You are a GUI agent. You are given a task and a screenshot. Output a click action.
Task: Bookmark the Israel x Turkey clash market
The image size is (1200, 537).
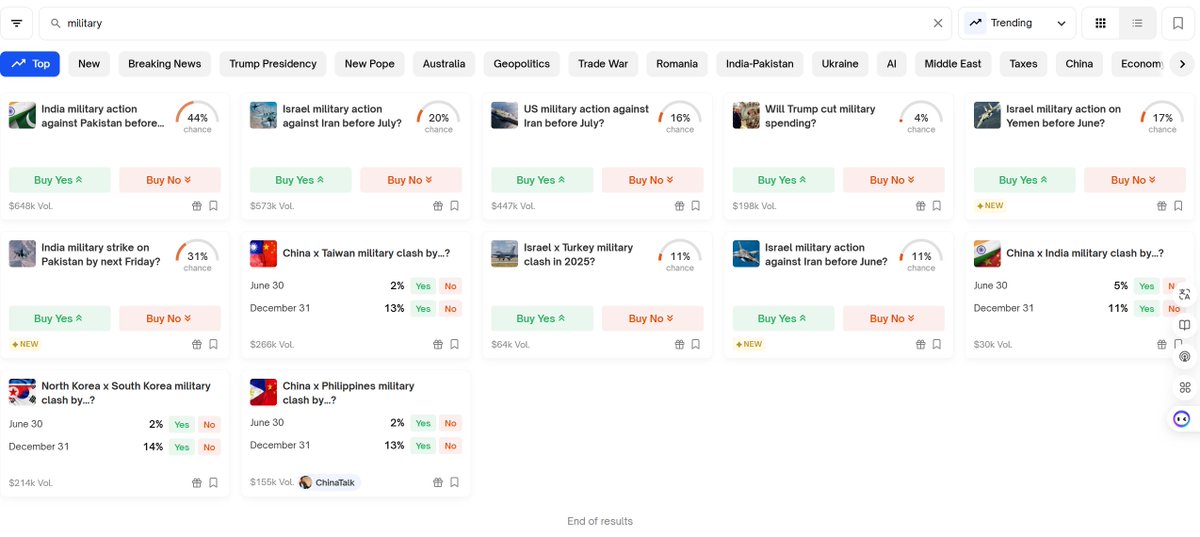(695, 344)
